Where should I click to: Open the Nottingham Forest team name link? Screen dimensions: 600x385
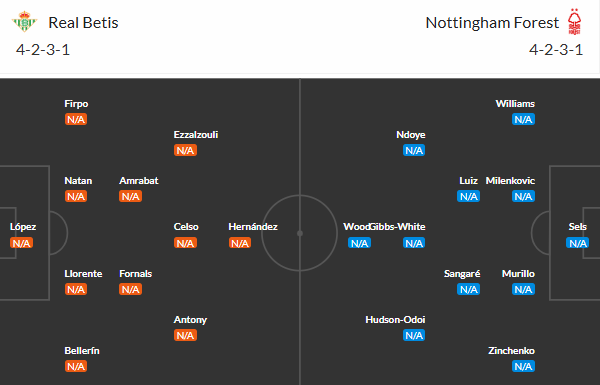[x=492, y=23]
